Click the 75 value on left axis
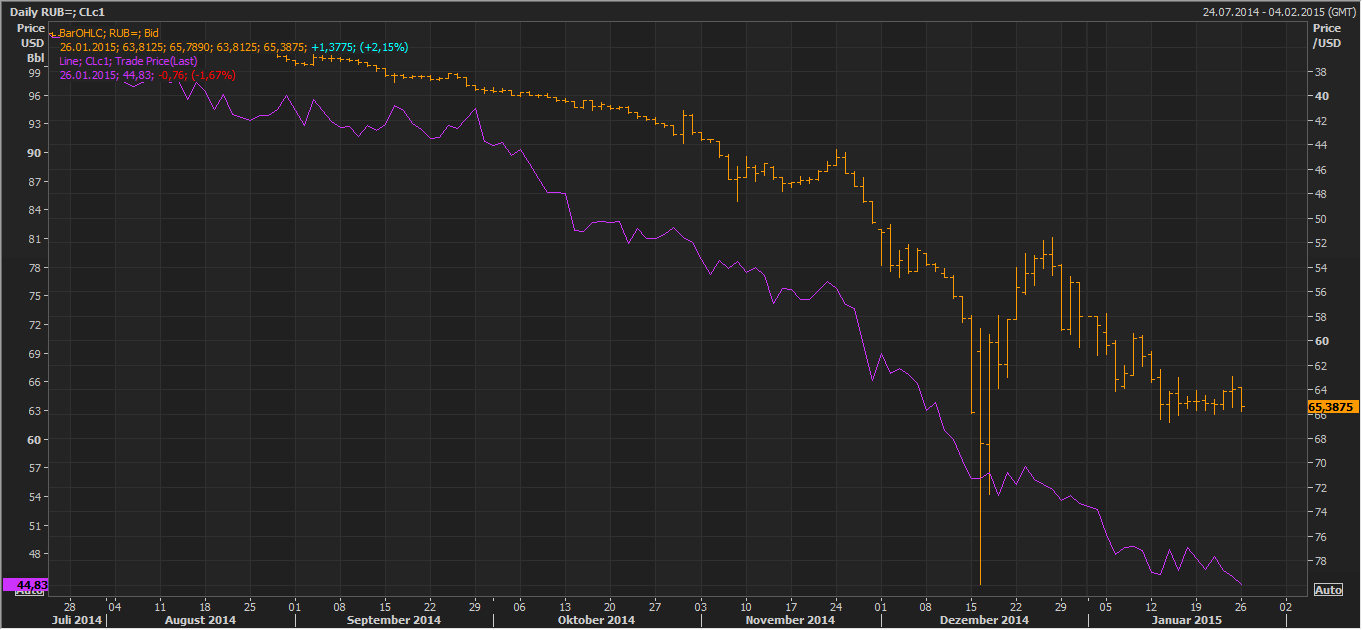 pos(34,296)
